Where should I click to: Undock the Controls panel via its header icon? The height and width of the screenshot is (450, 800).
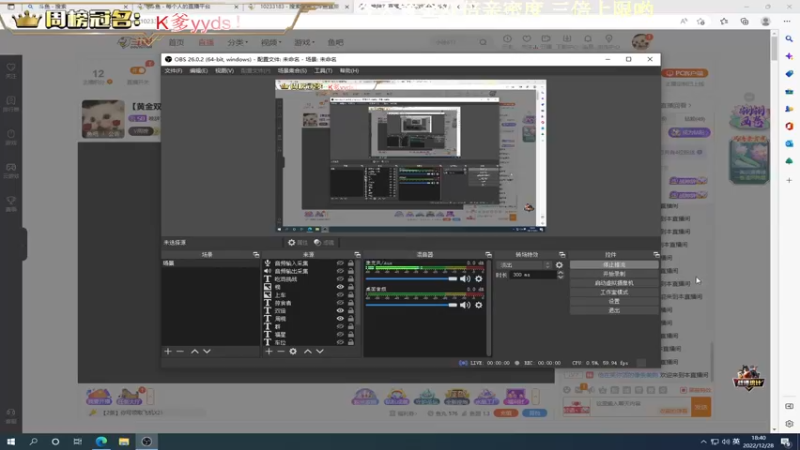click(656, 255)
